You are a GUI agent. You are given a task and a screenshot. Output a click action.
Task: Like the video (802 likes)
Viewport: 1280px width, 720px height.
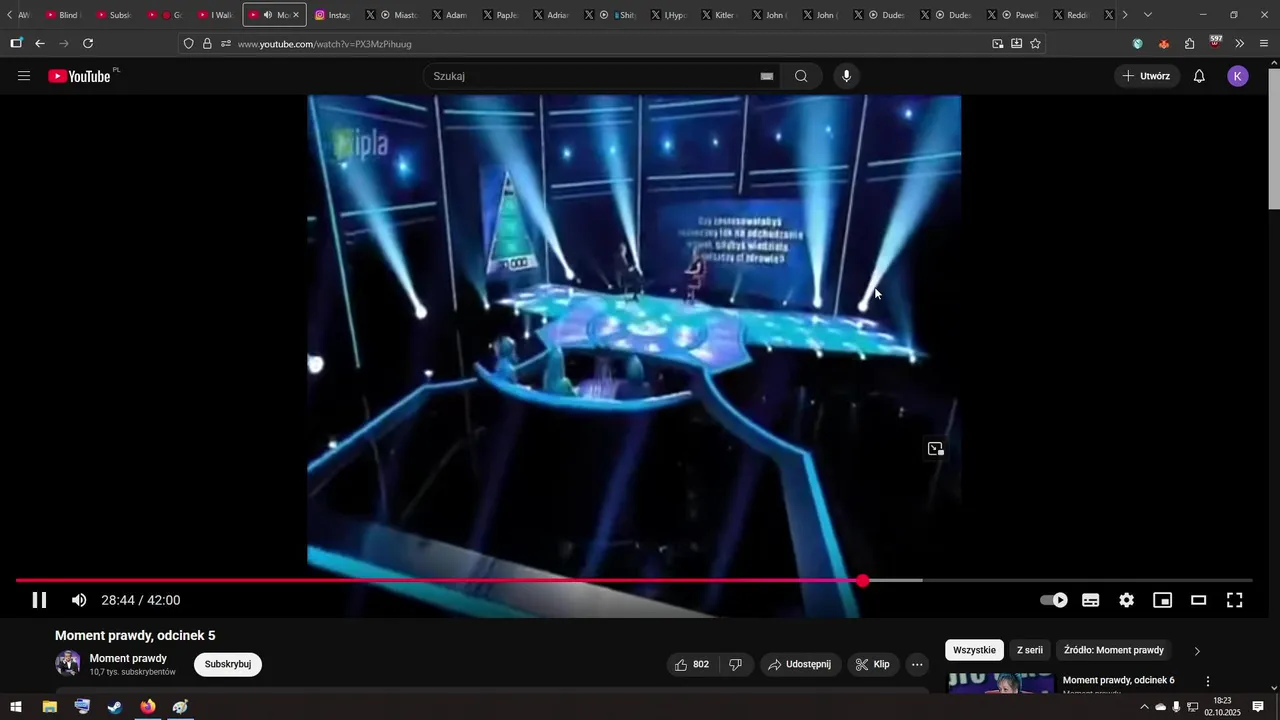tap(692, 664)
